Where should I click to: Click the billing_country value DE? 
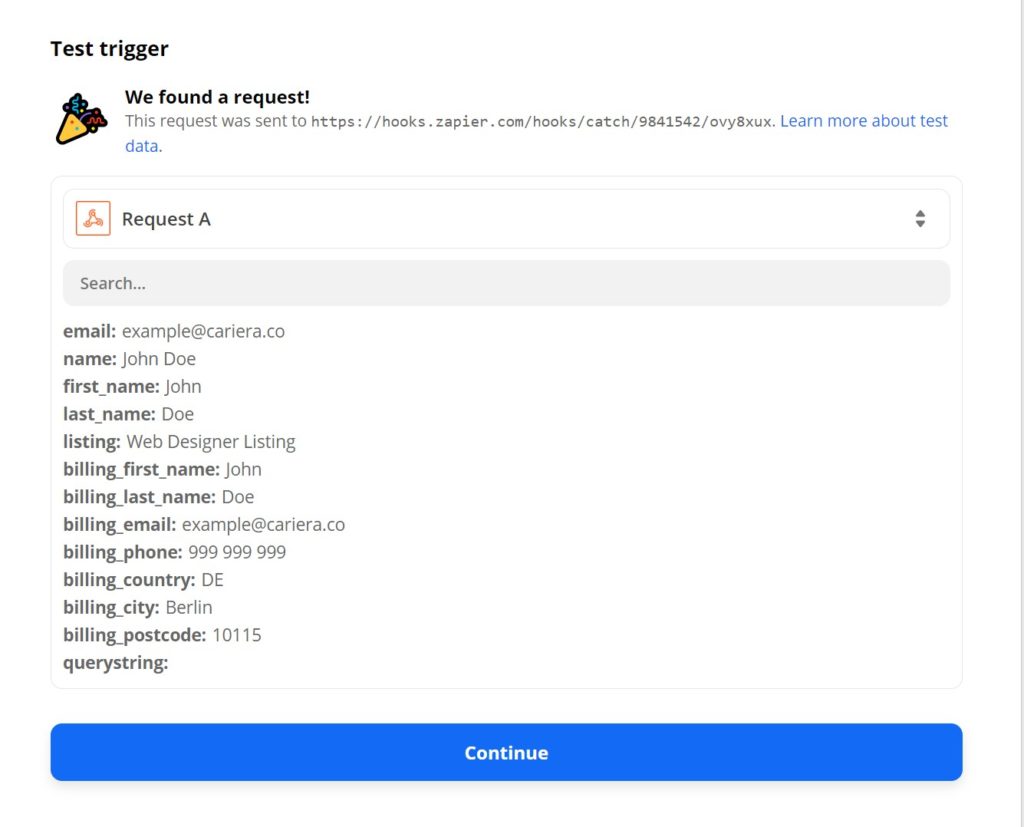(x=212, y=579)
